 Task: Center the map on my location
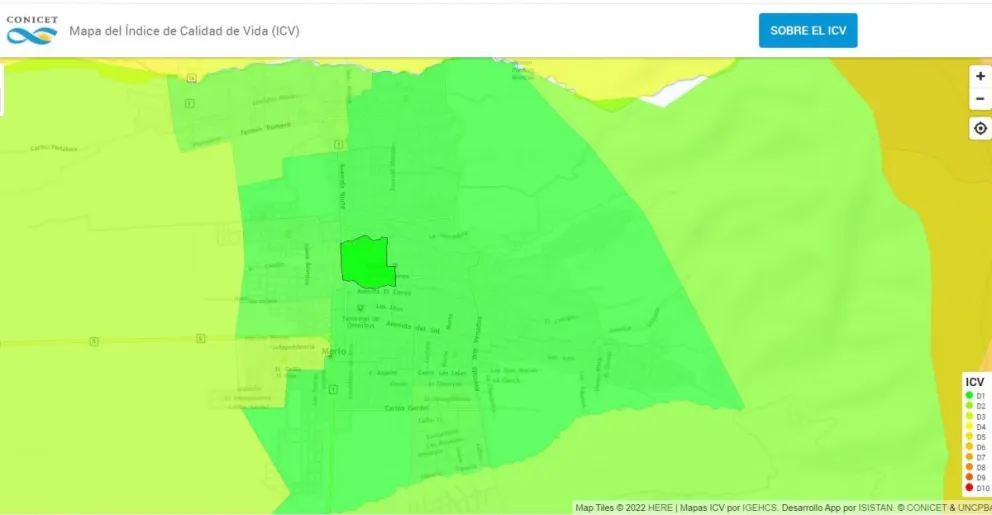pos(980,128)
